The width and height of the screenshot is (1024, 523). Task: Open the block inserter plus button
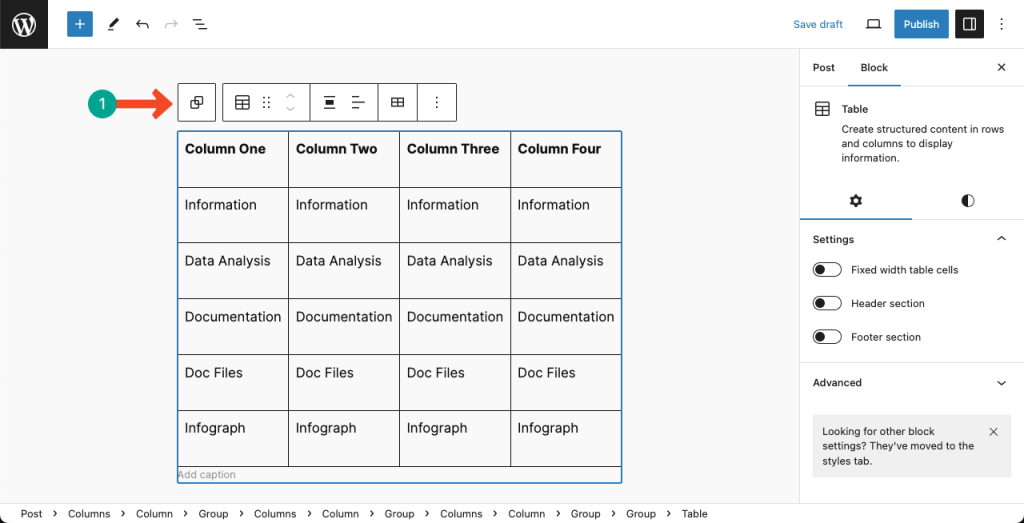[80, 24]
